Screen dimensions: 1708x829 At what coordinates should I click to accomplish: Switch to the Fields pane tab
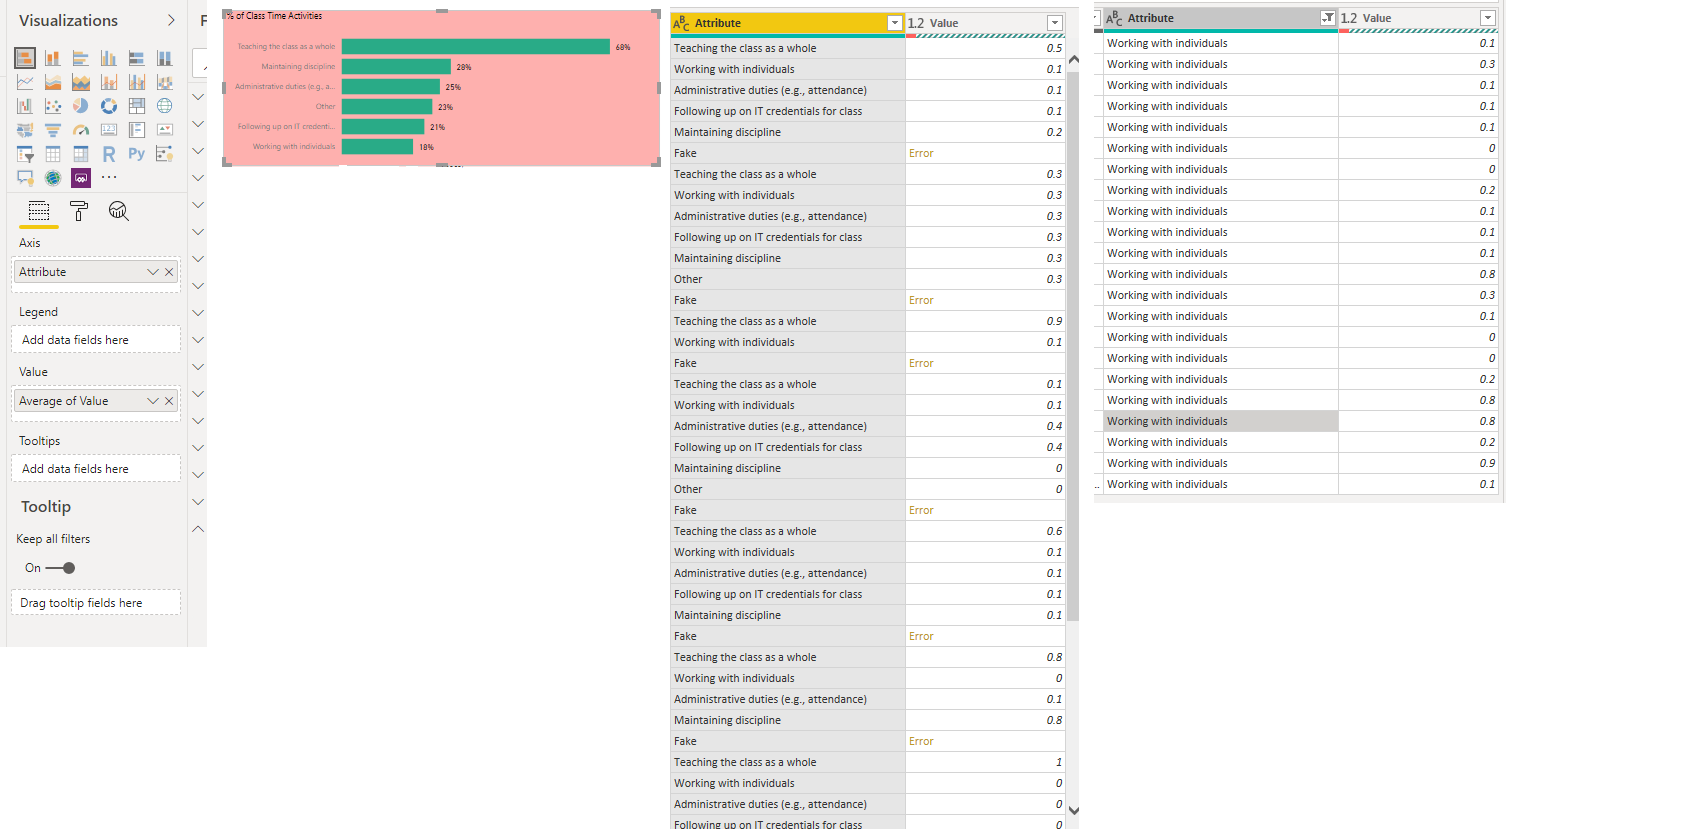(39, 211)
